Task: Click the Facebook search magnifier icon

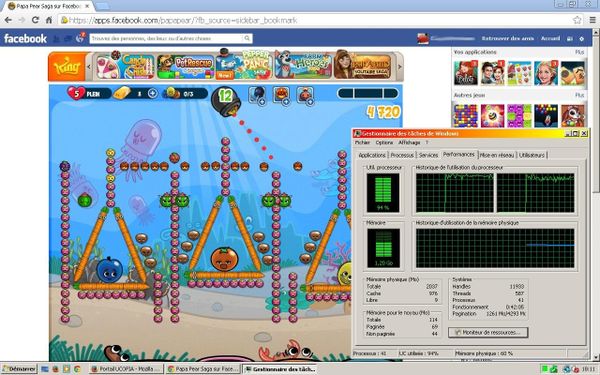Action: pyautogui.click(x=247, y=39)
